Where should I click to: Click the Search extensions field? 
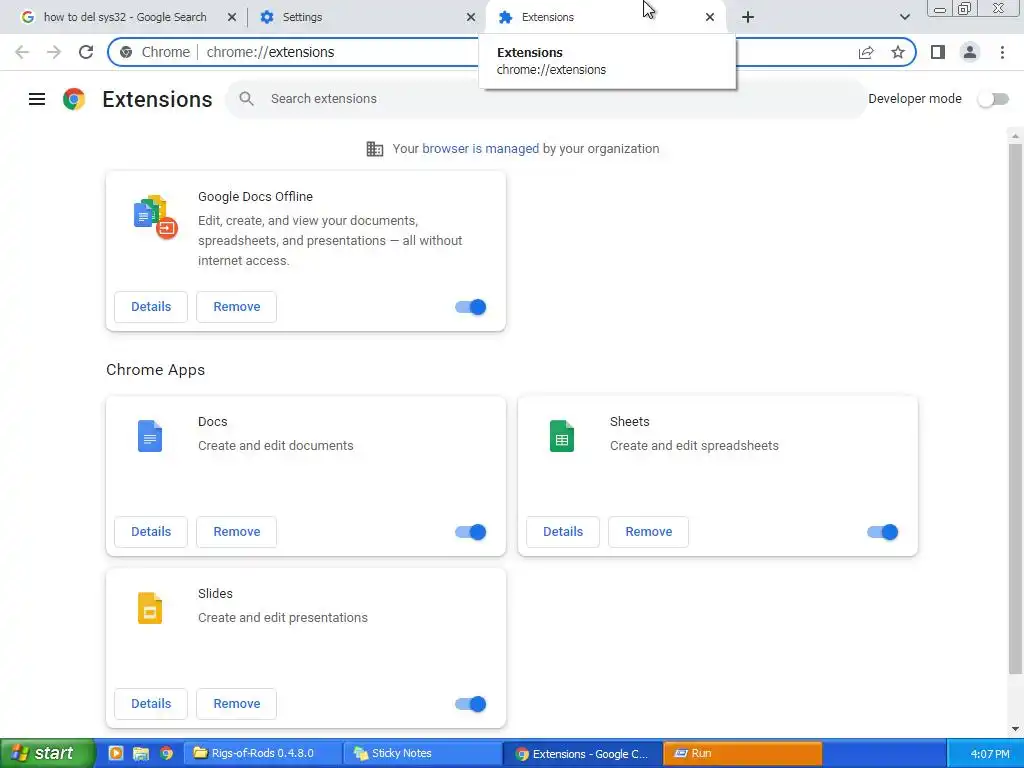coord(546,99)
